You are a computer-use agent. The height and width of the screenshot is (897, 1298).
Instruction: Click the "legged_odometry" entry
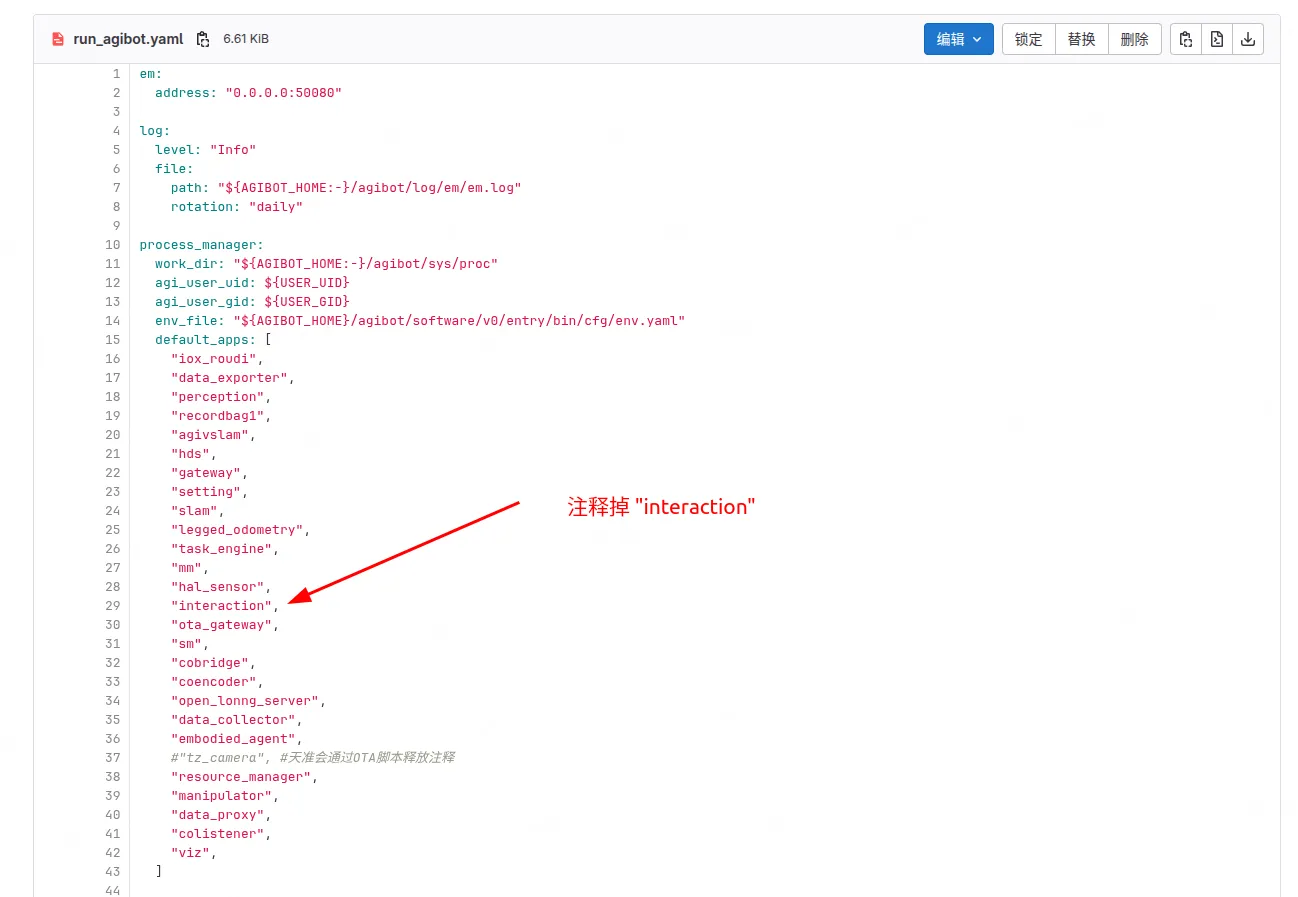[236, 529]
